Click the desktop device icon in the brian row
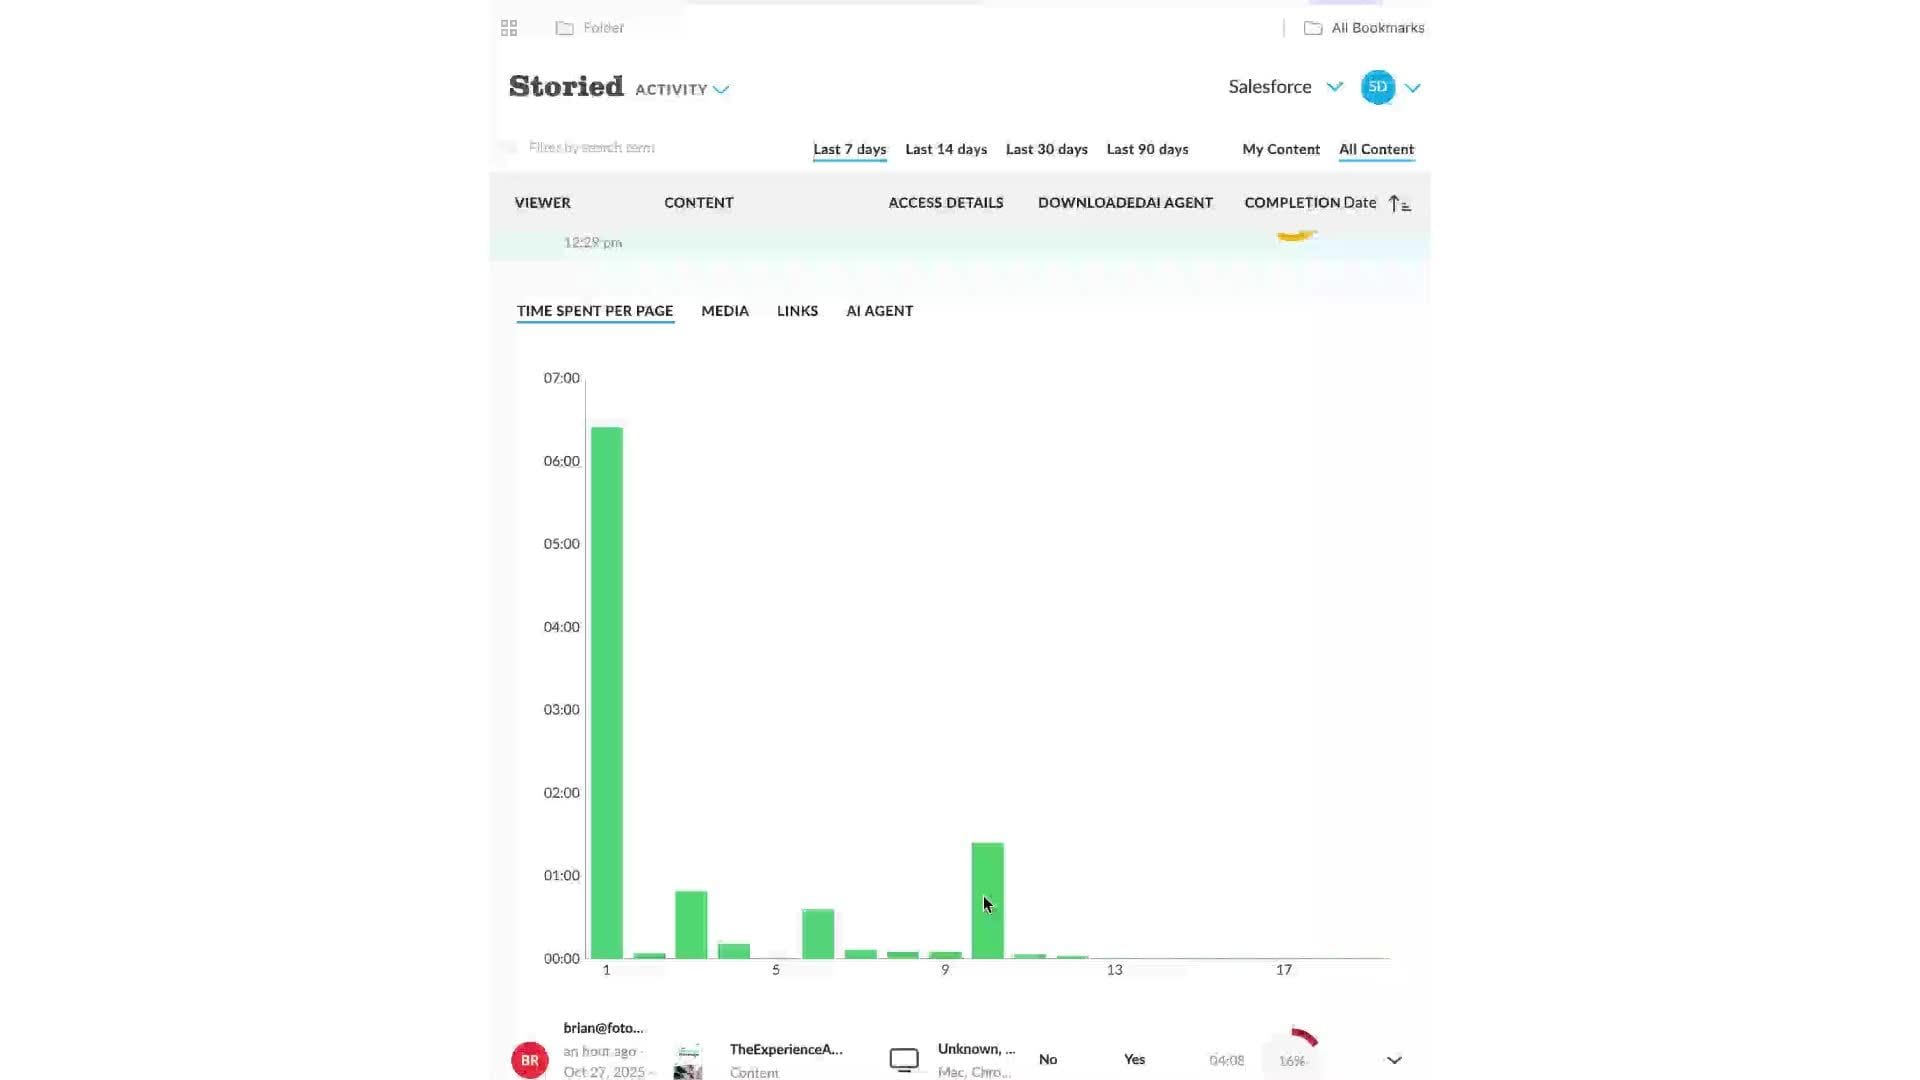Screen dimensions: 1920x1080 904,1060
